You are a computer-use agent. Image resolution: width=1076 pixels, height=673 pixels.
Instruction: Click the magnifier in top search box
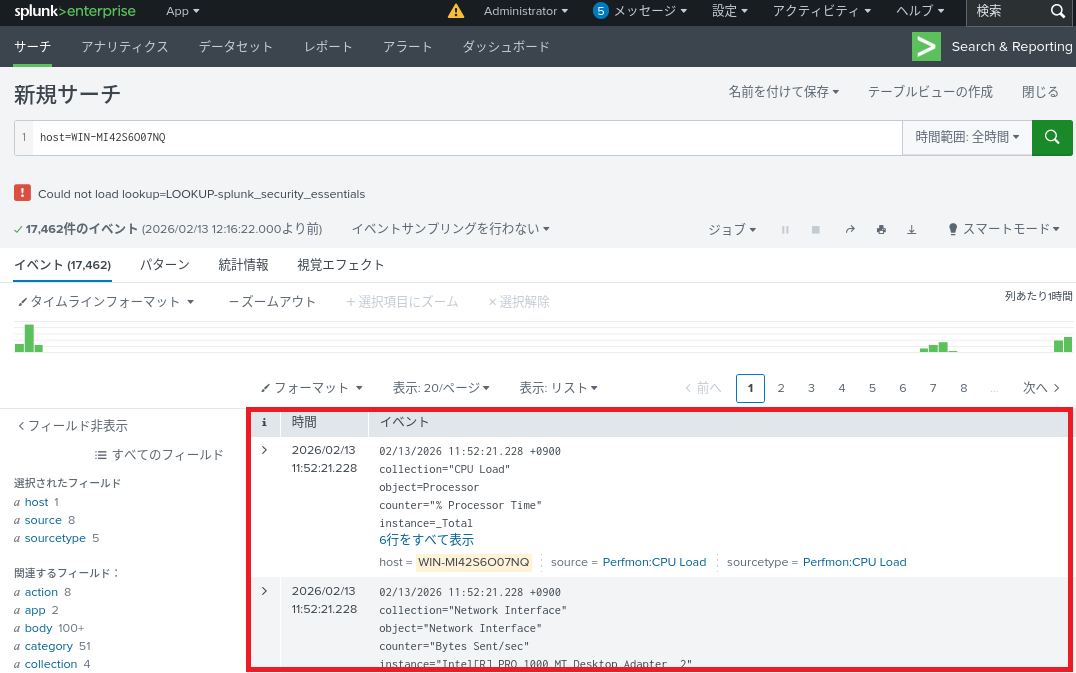[x=1058, y=11]
